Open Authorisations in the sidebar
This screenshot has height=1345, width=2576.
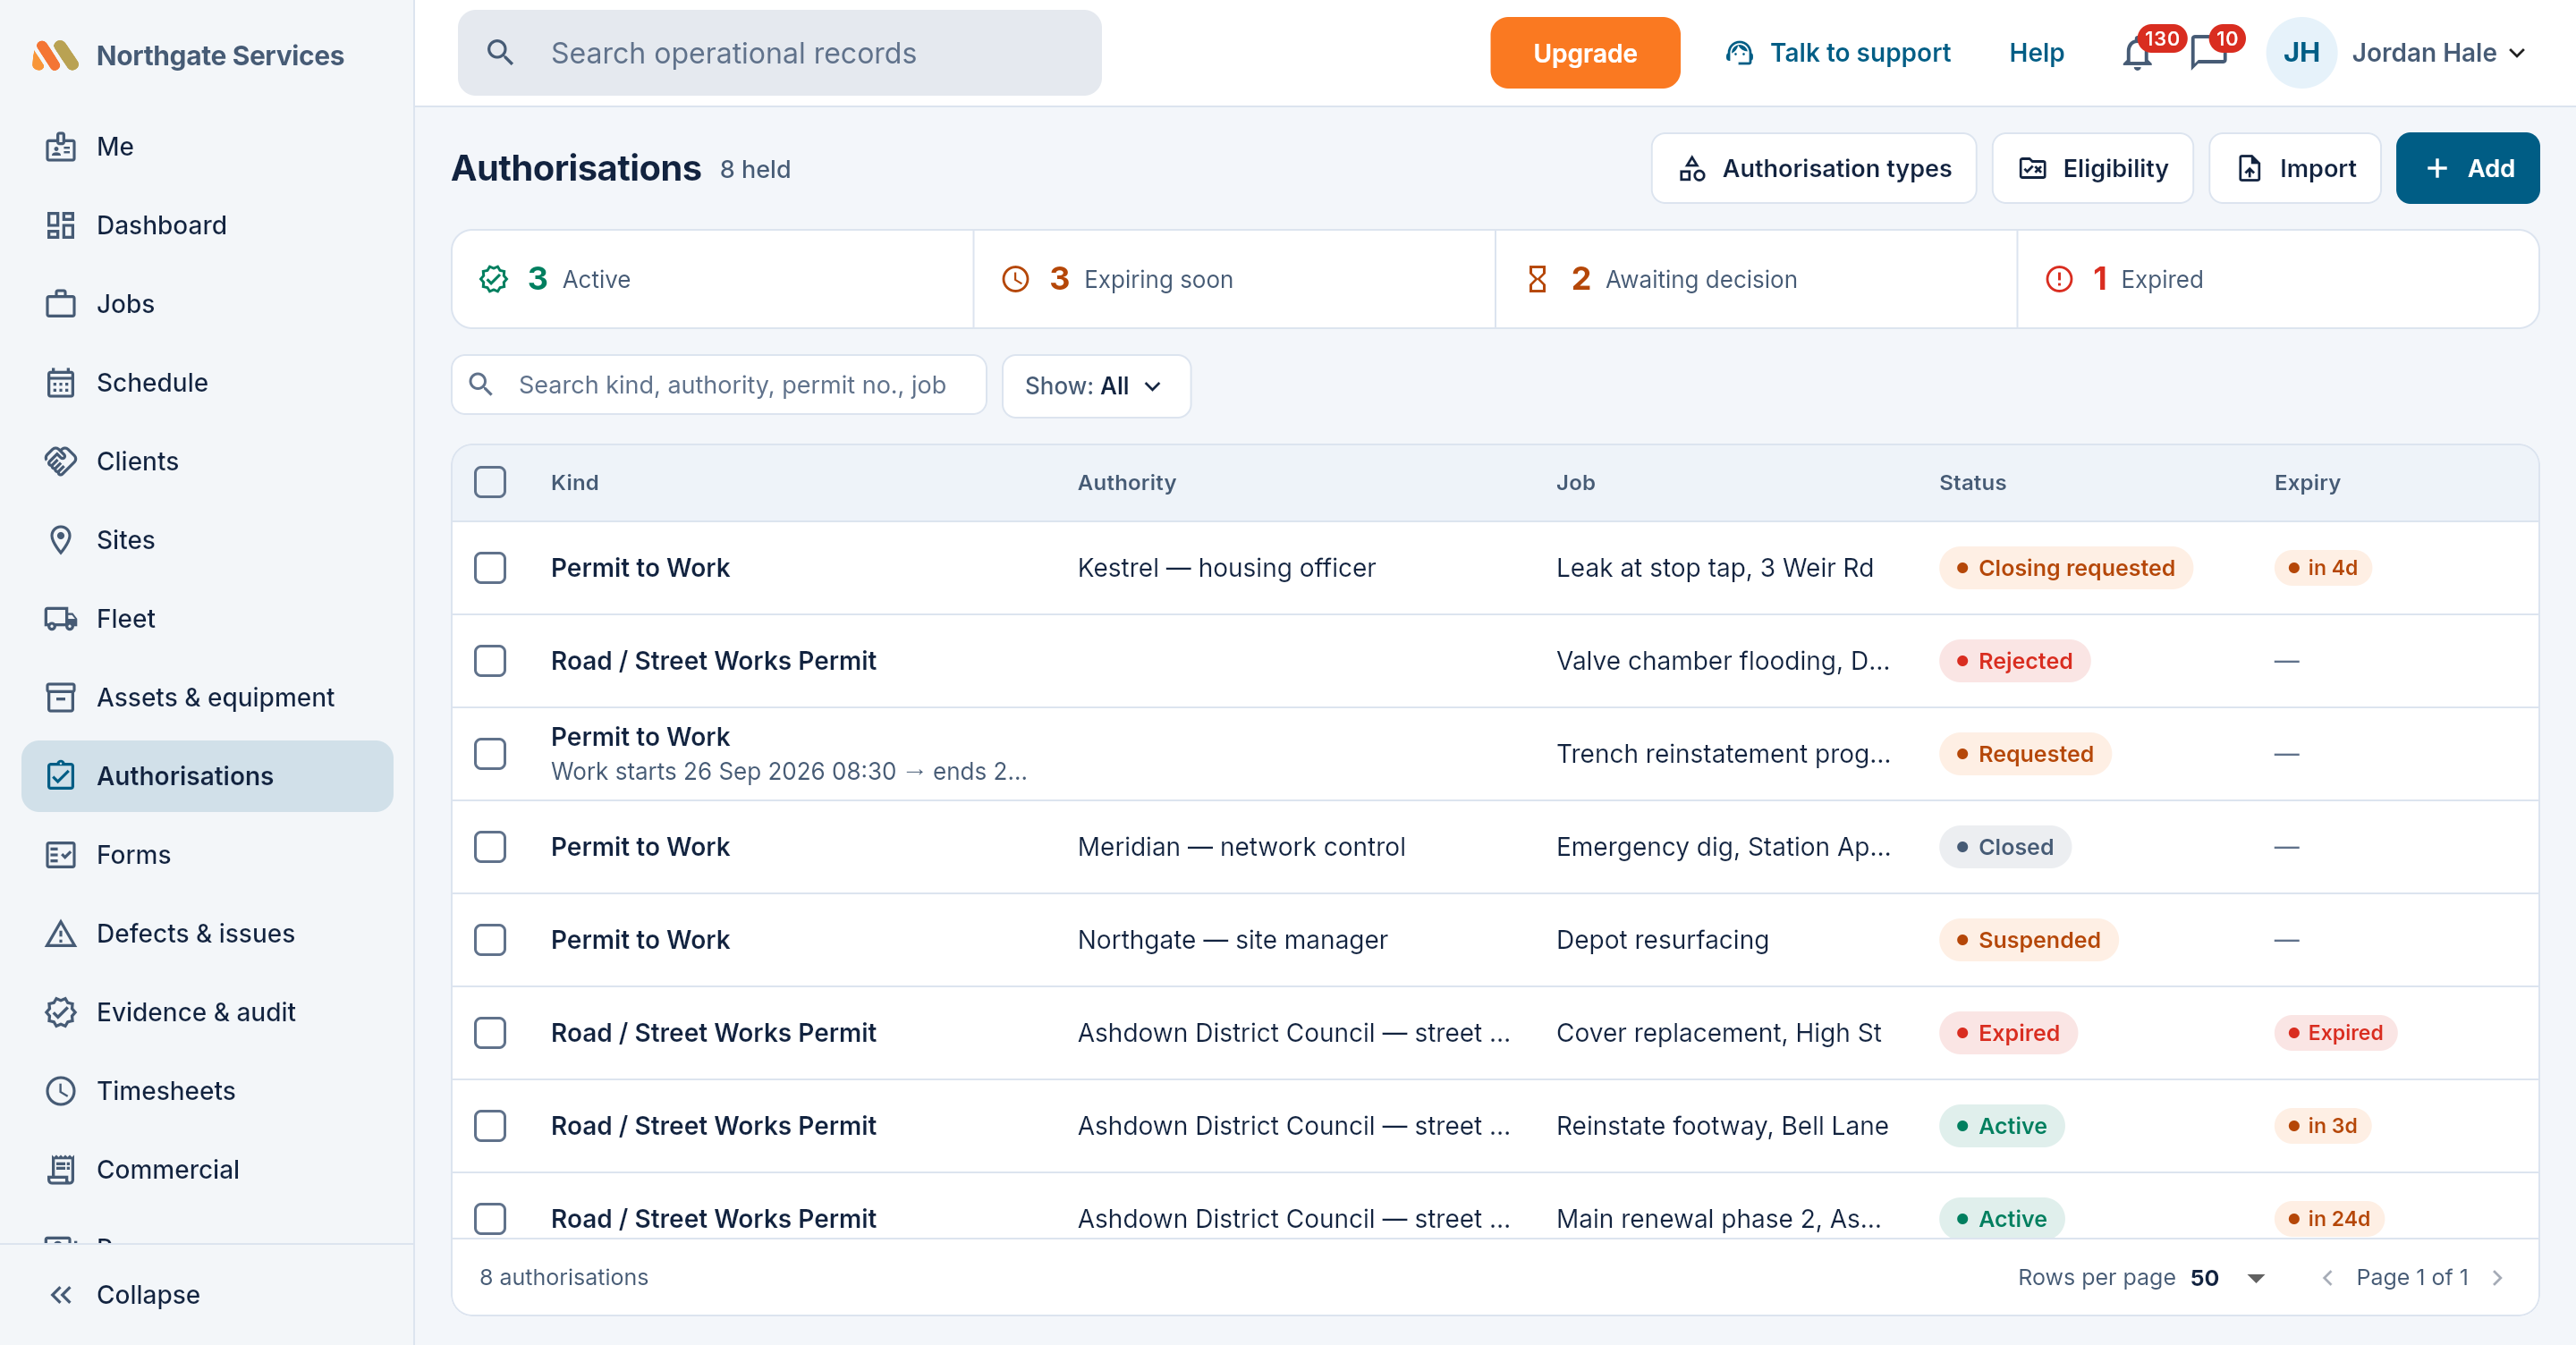[x=207, y=776]
